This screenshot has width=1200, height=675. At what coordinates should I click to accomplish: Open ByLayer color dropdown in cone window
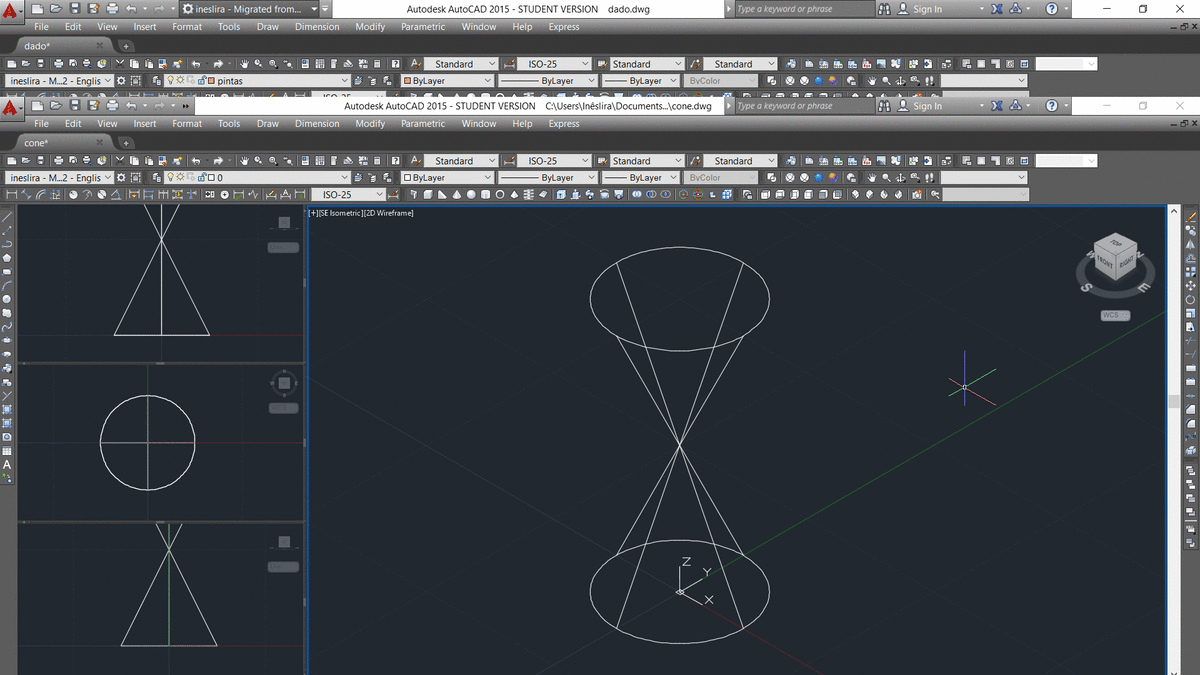click(x=447, y=178)
